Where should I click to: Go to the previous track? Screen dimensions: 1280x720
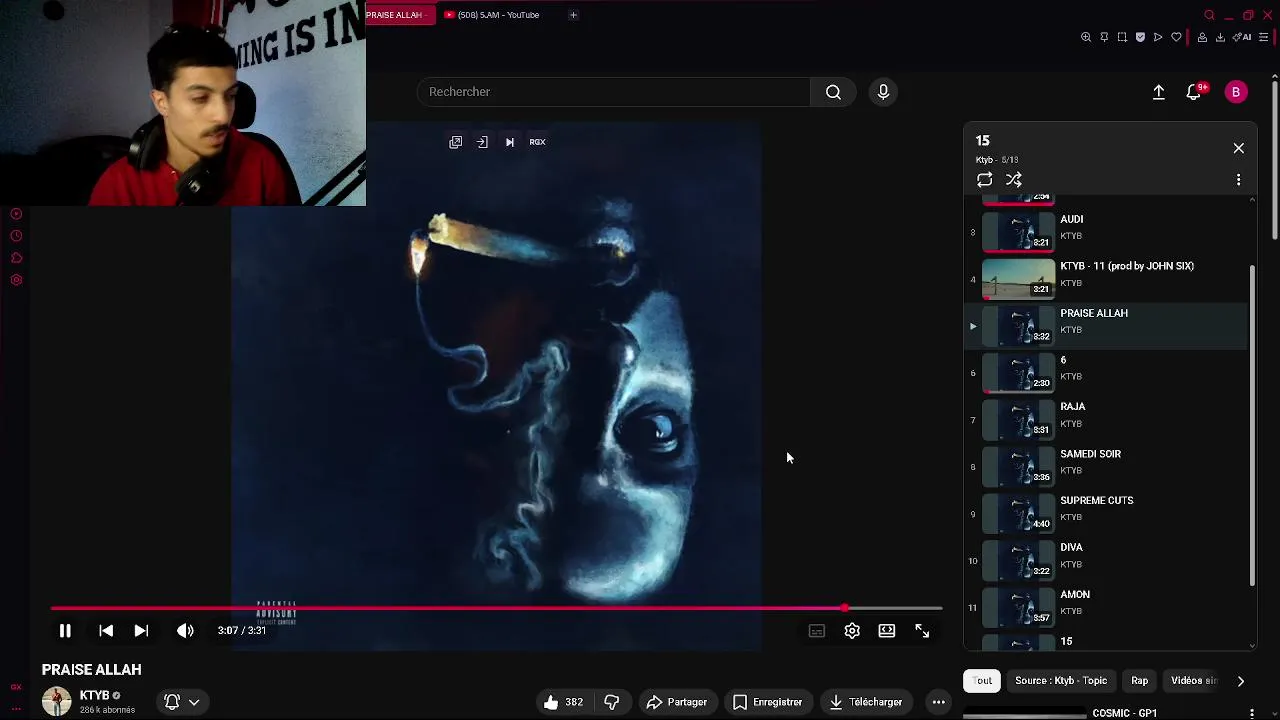(x=106, y=631)
